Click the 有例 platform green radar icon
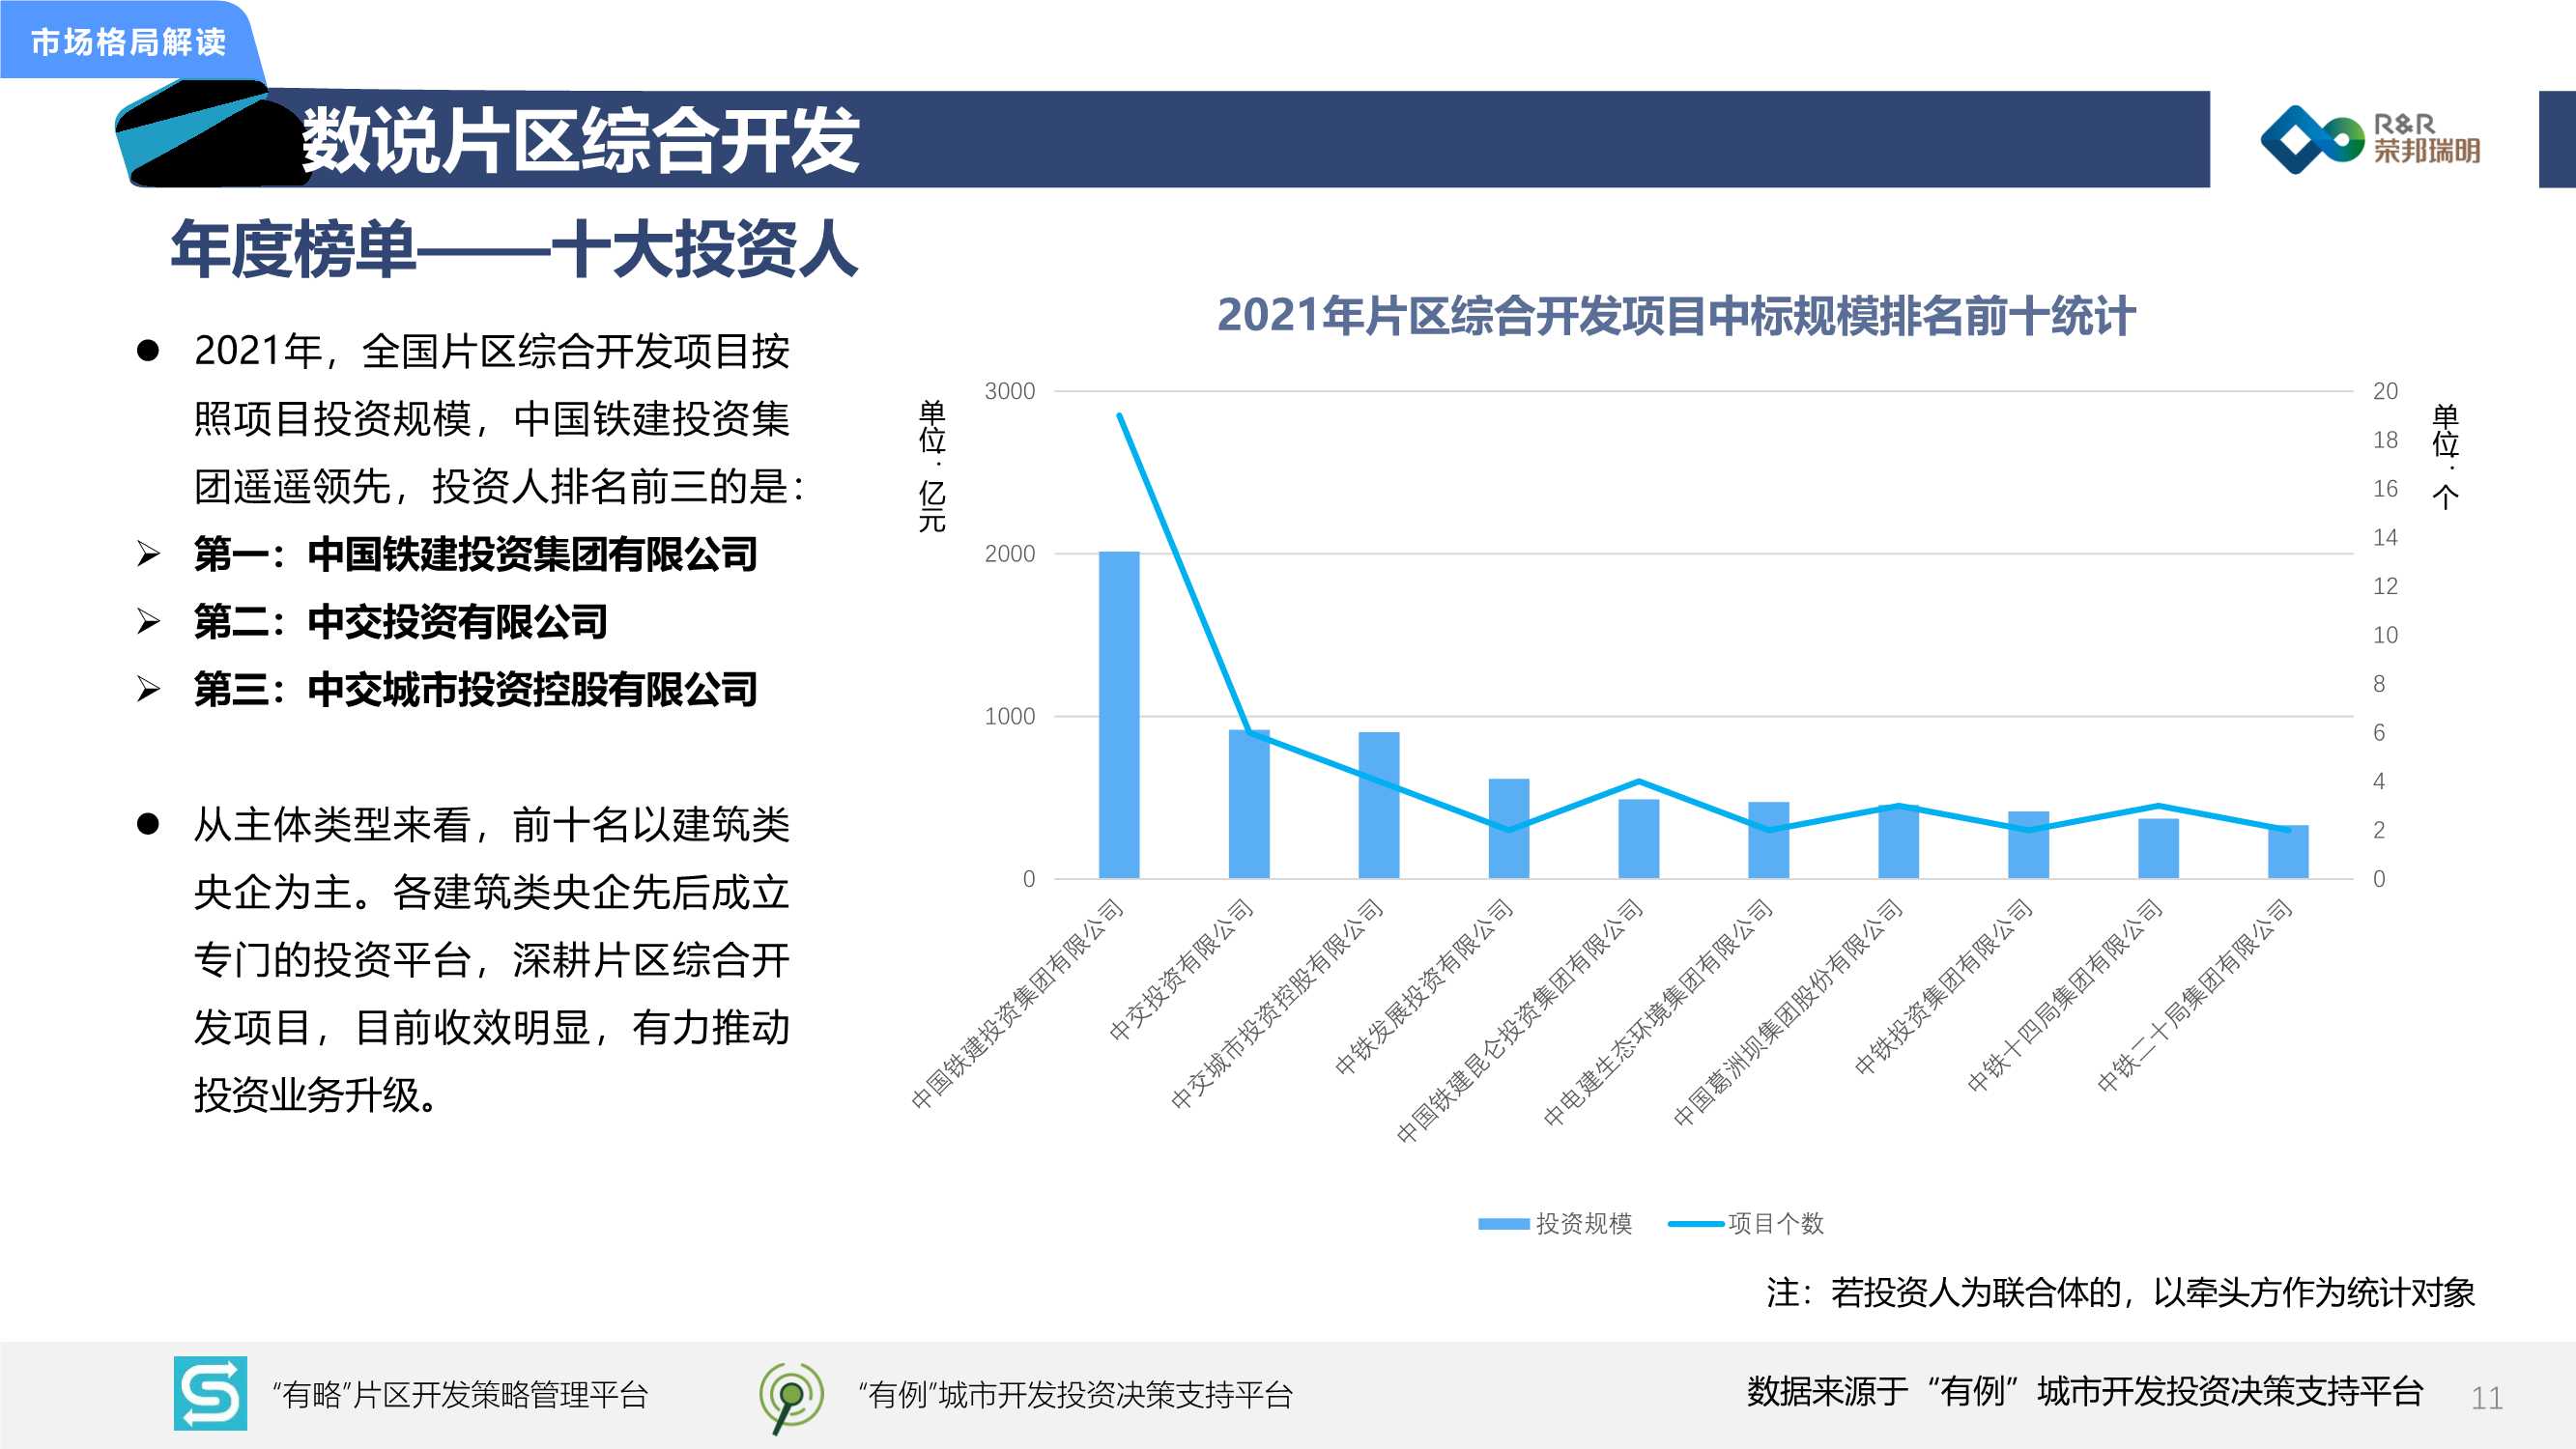This screenshot has height=1449, width=2576. click(791, 1396)
